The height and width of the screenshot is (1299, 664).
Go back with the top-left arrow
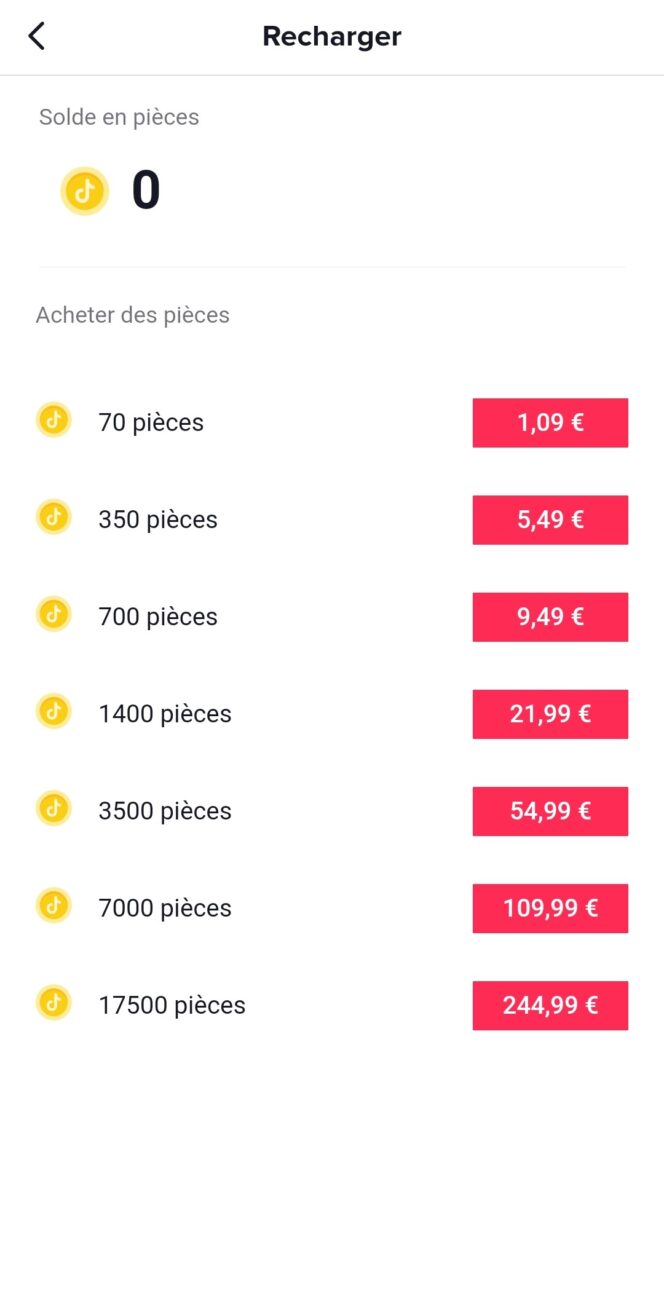(37, 37)
